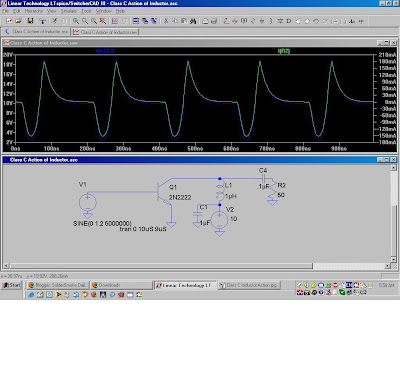Place a net label
400x375 pixels.
244,21
